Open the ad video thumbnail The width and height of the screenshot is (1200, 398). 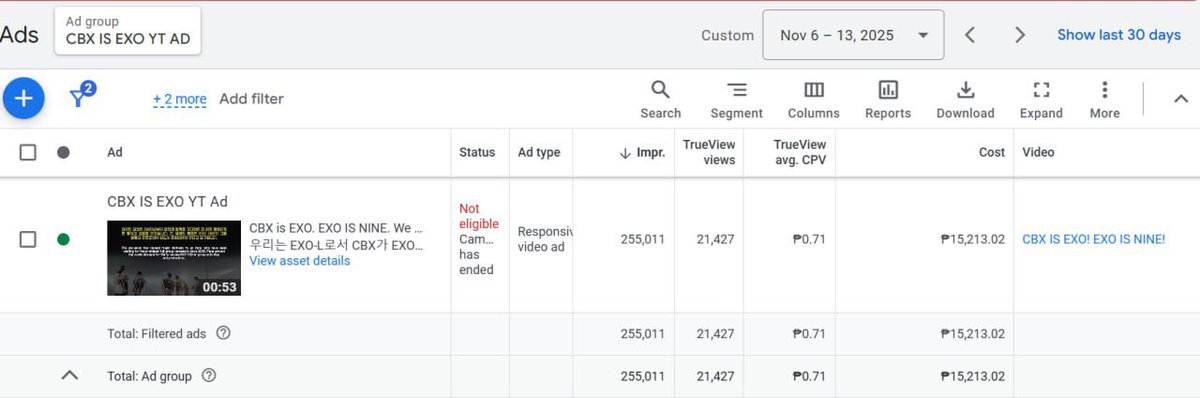click(x=174, y=258)
